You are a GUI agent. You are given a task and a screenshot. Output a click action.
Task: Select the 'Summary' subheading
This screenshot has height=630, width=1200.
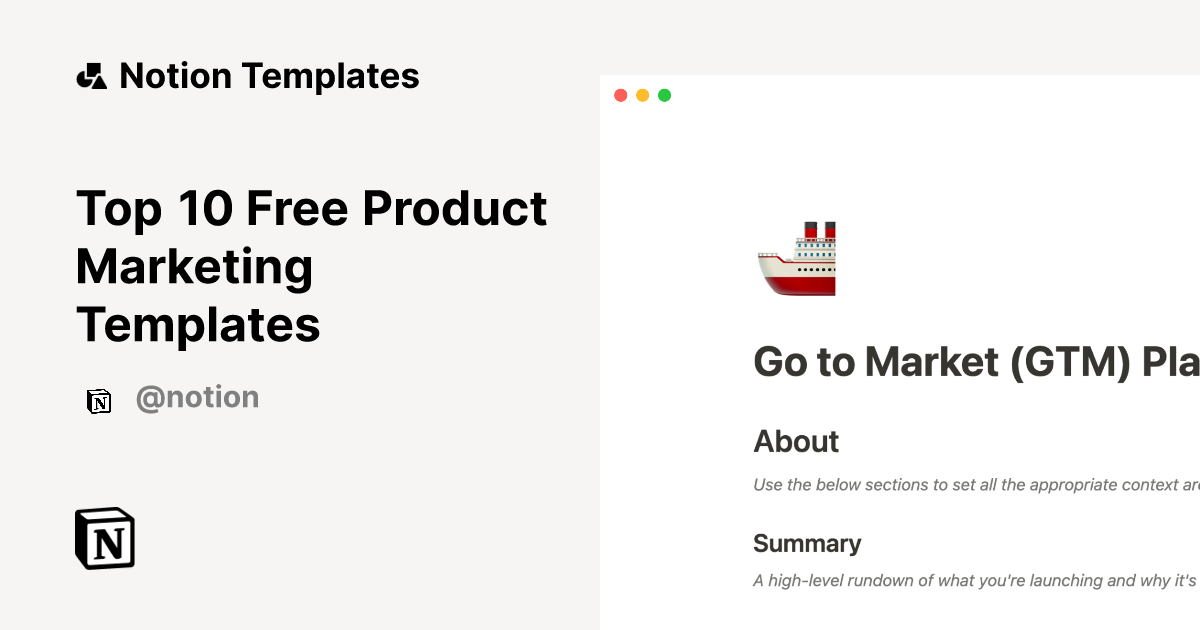[x=806, y=543]
